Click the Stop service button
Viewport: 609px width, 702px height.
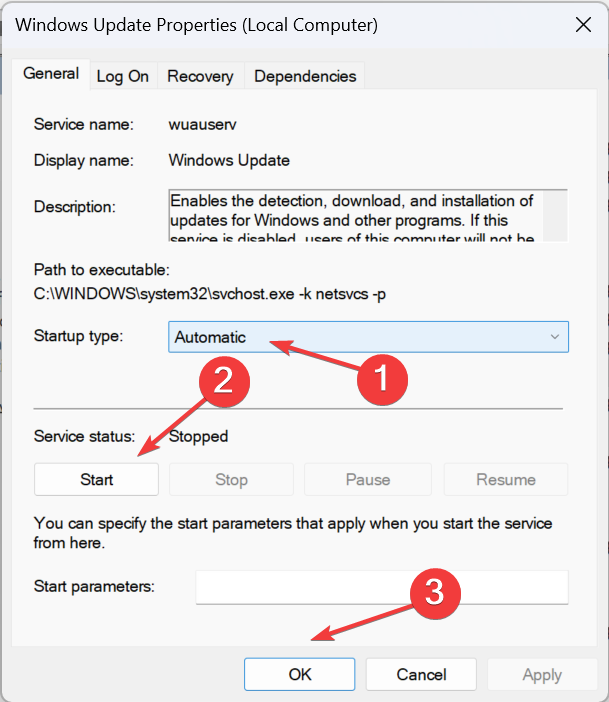pyautogui.click(x=231, y=480)
